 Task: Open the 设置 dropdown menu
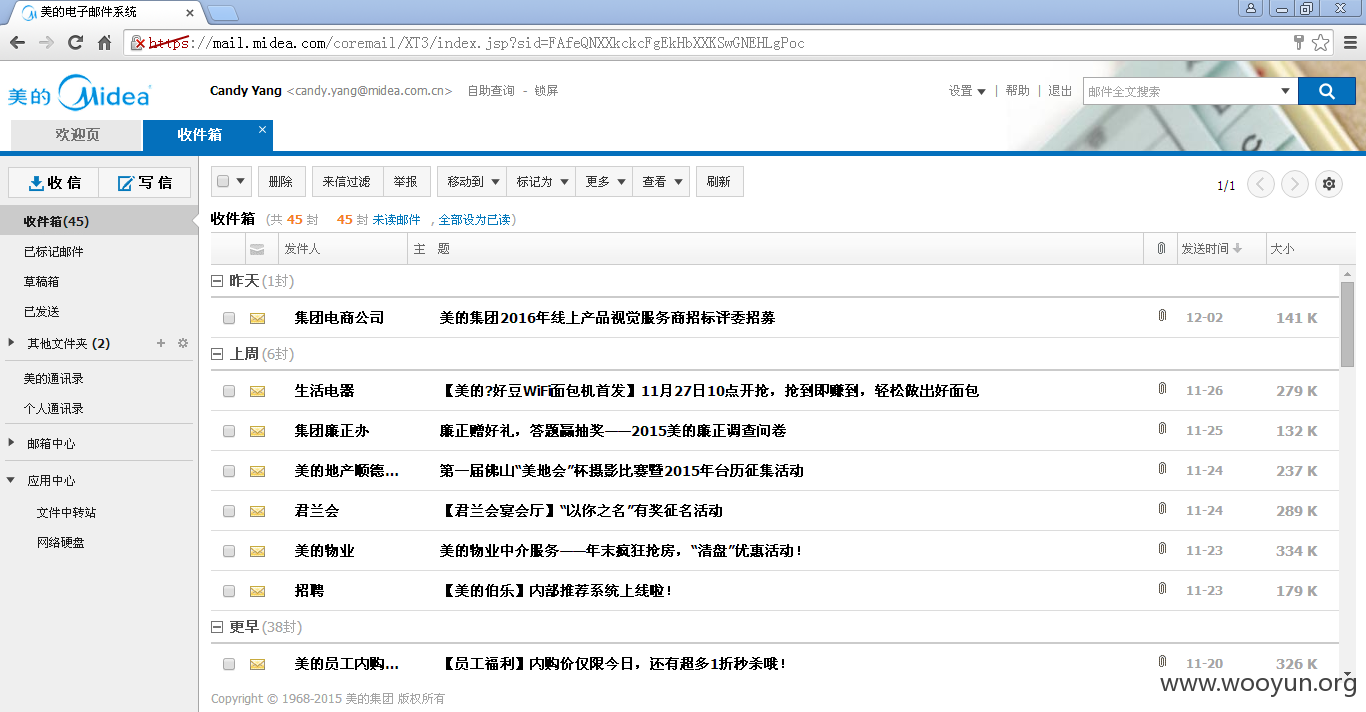pos(967,91)
